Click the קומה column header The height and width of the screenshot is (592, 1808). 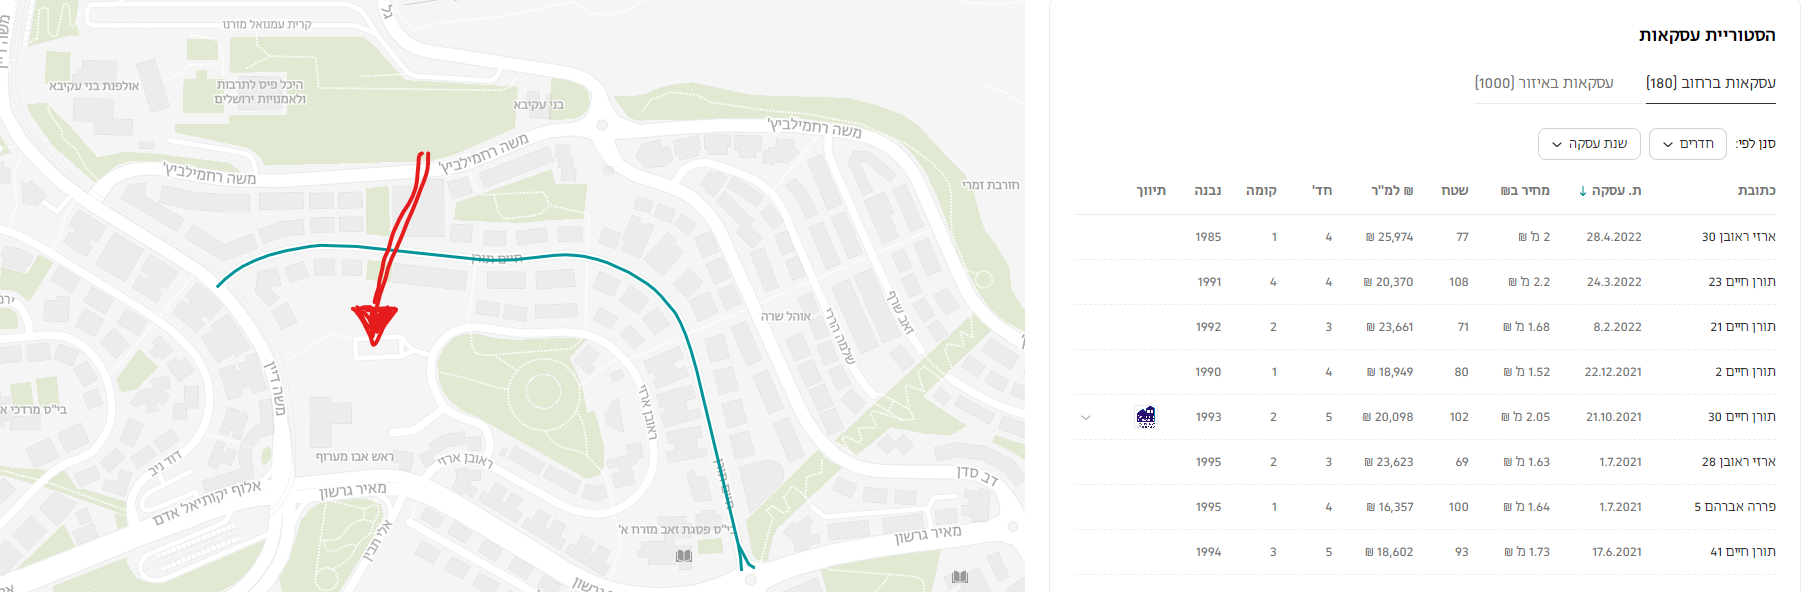1261,190
